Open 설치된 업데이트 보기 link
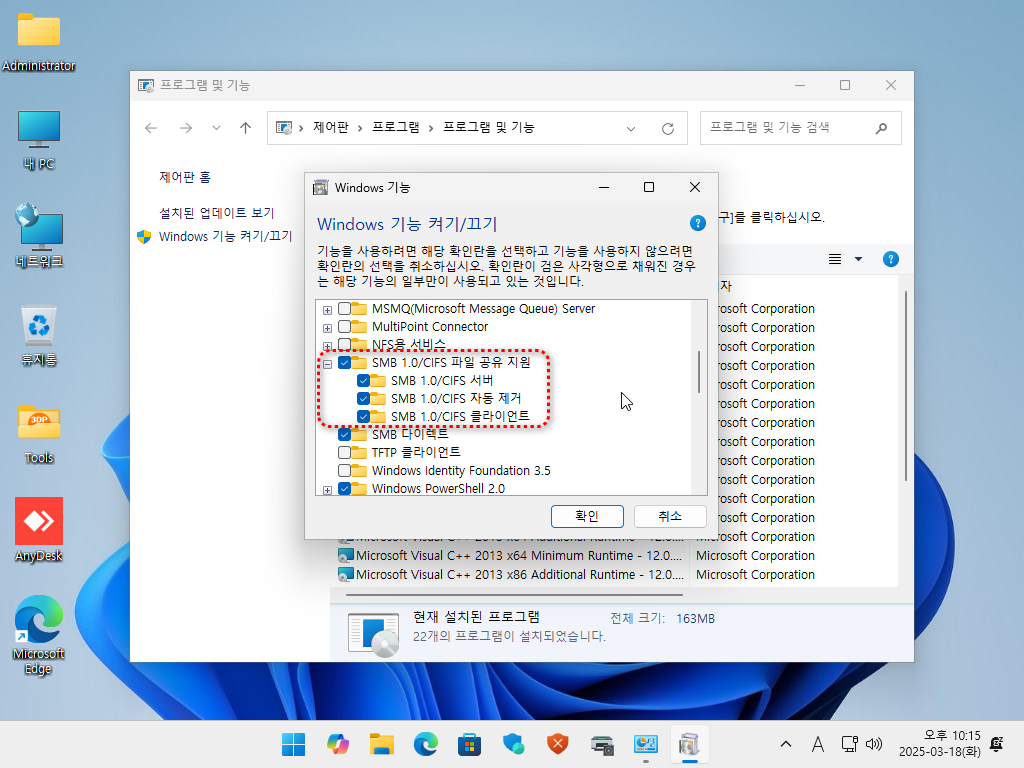 [217, 213]
